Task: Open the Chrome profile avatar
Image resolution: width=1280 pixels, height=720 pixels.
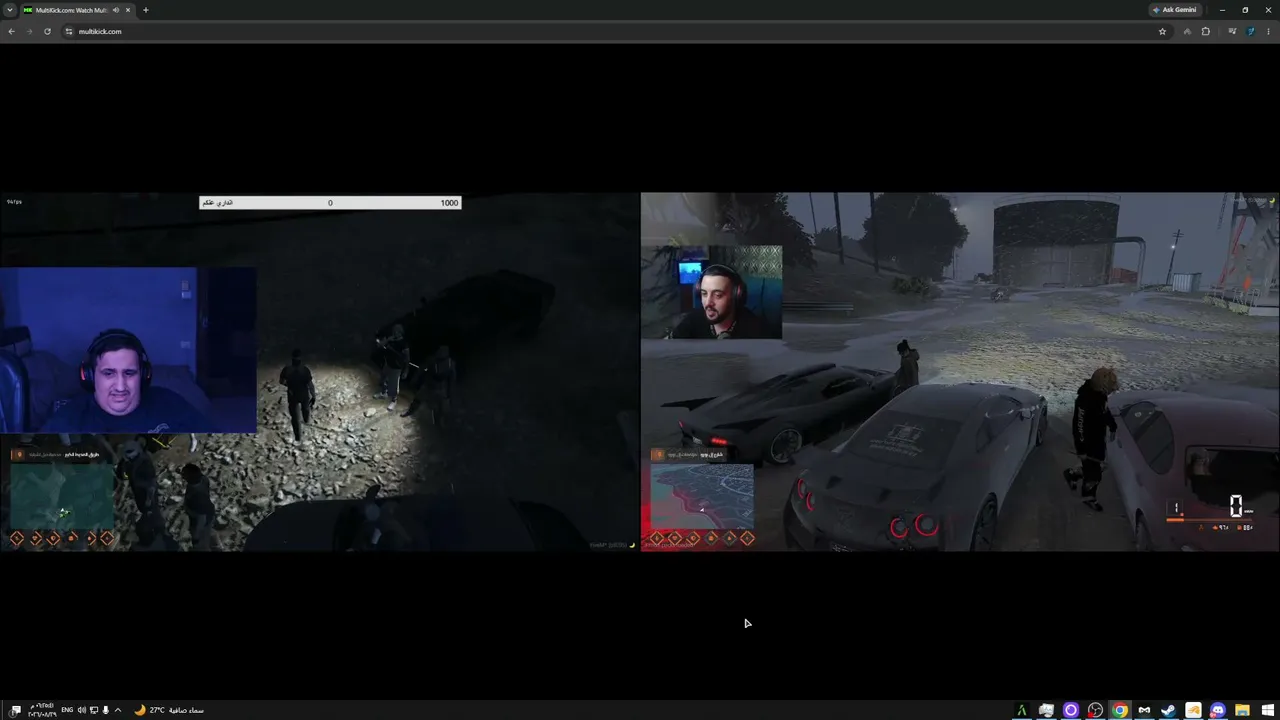Action: click(1250, 31)
